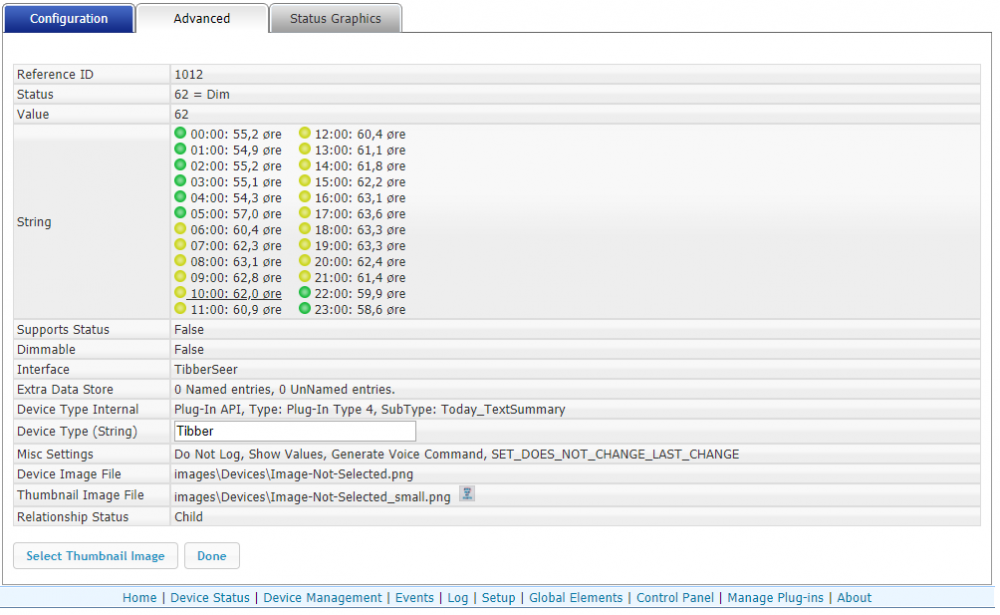Navigate to Events in the footer
Image resolution: width=1000 pixels, height=615 pixels.
tap(414, 598)
